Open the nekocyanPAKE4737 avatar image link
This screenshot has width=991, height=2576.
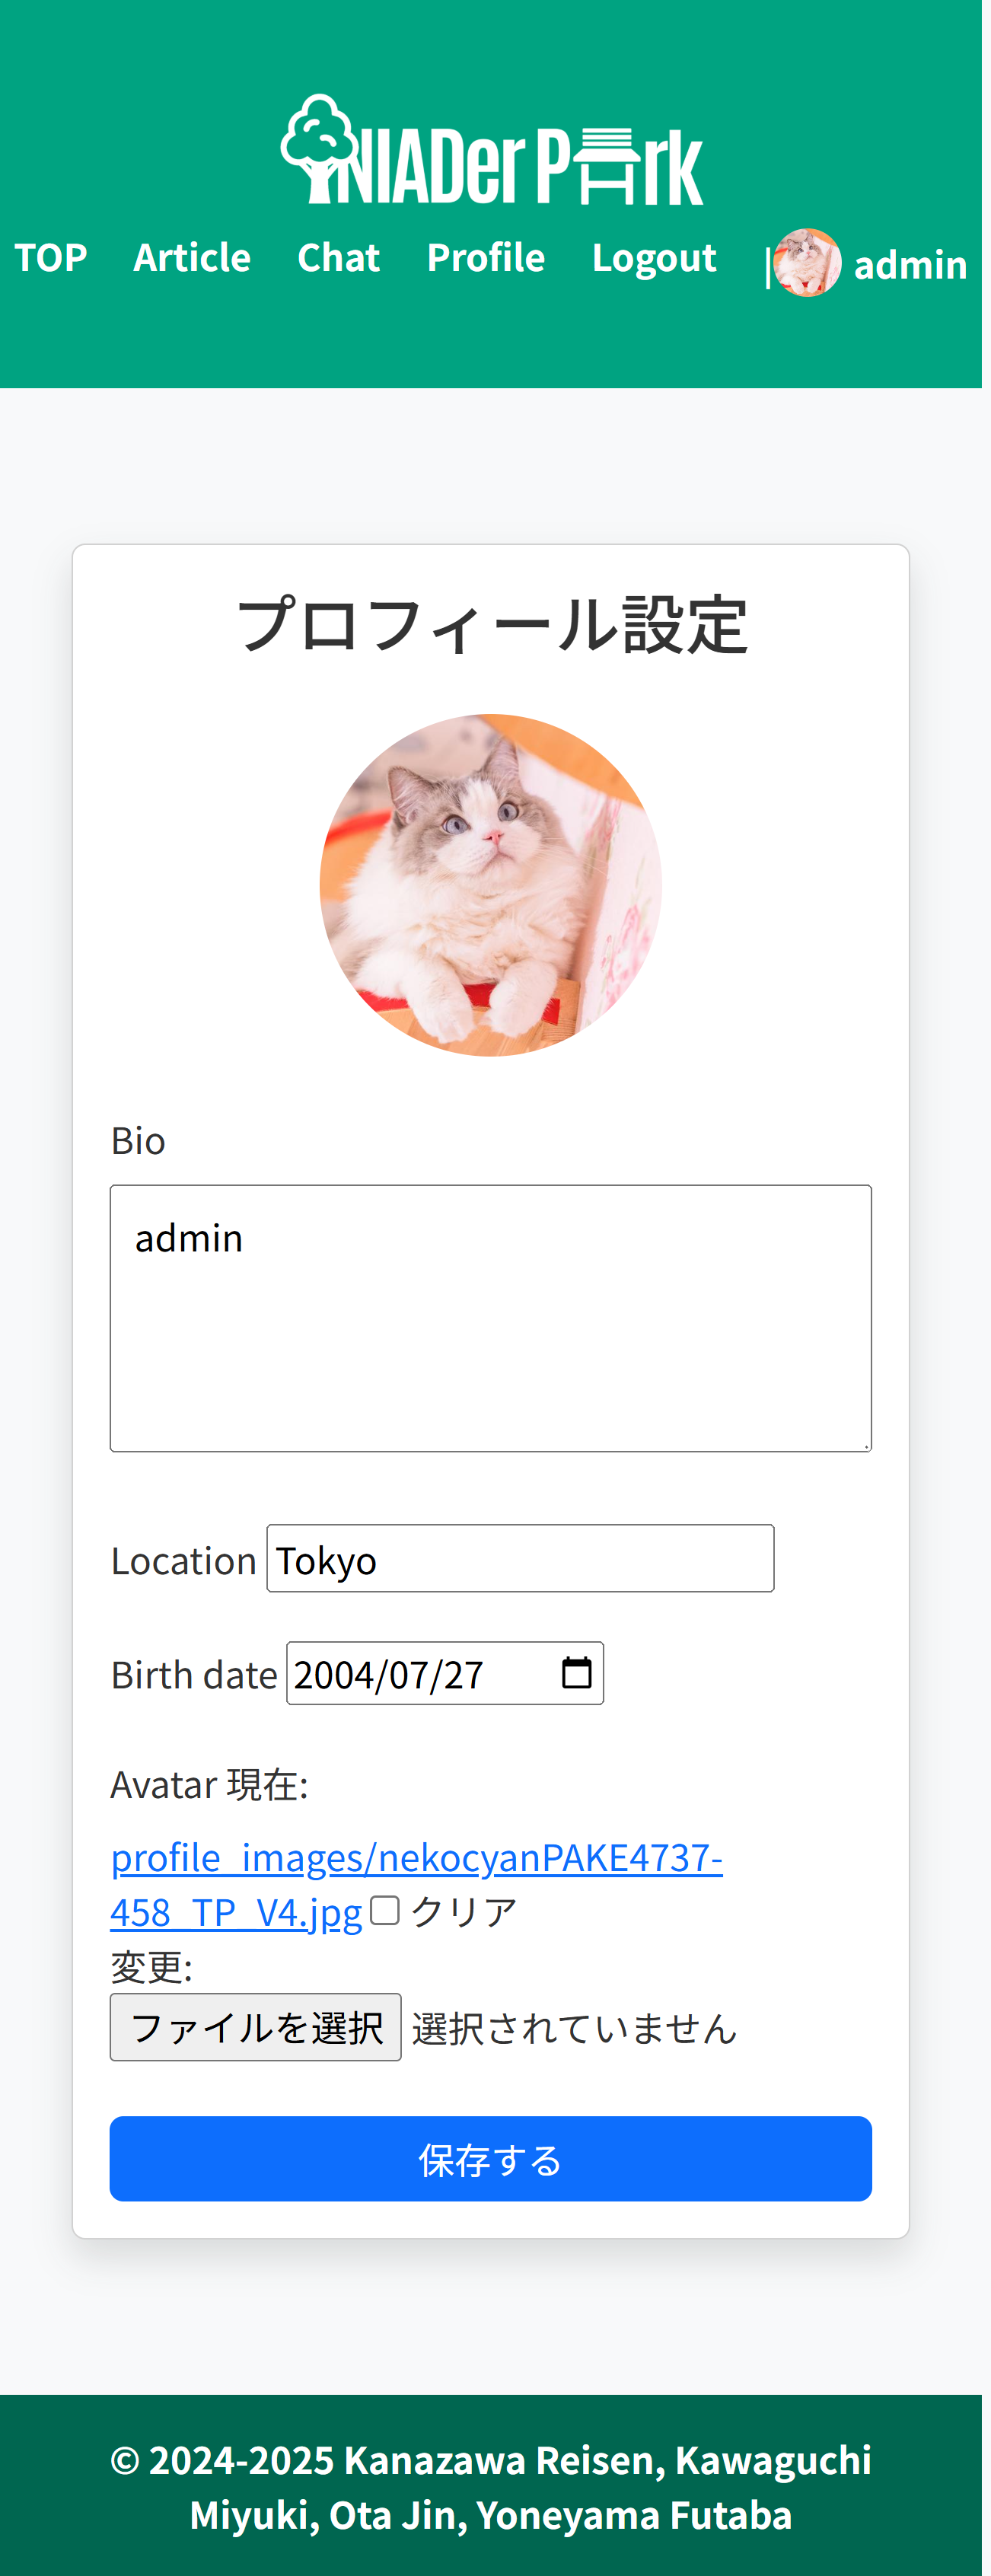[416, 1884]
